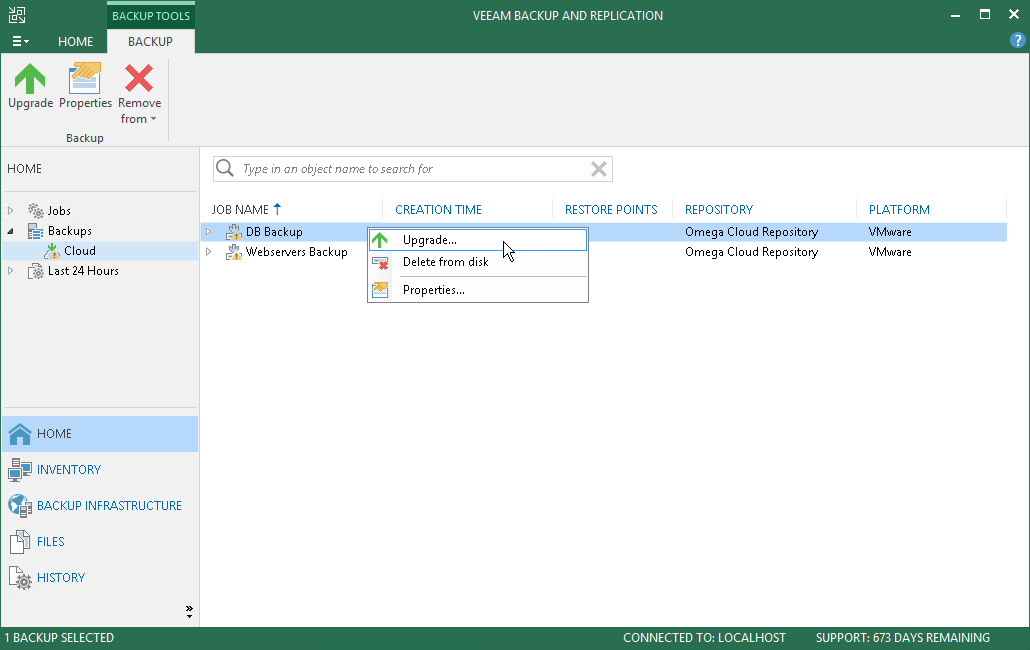Click the FILES documents icon
The height and width of the screenshot is (650, 1030).
[20, 542]
